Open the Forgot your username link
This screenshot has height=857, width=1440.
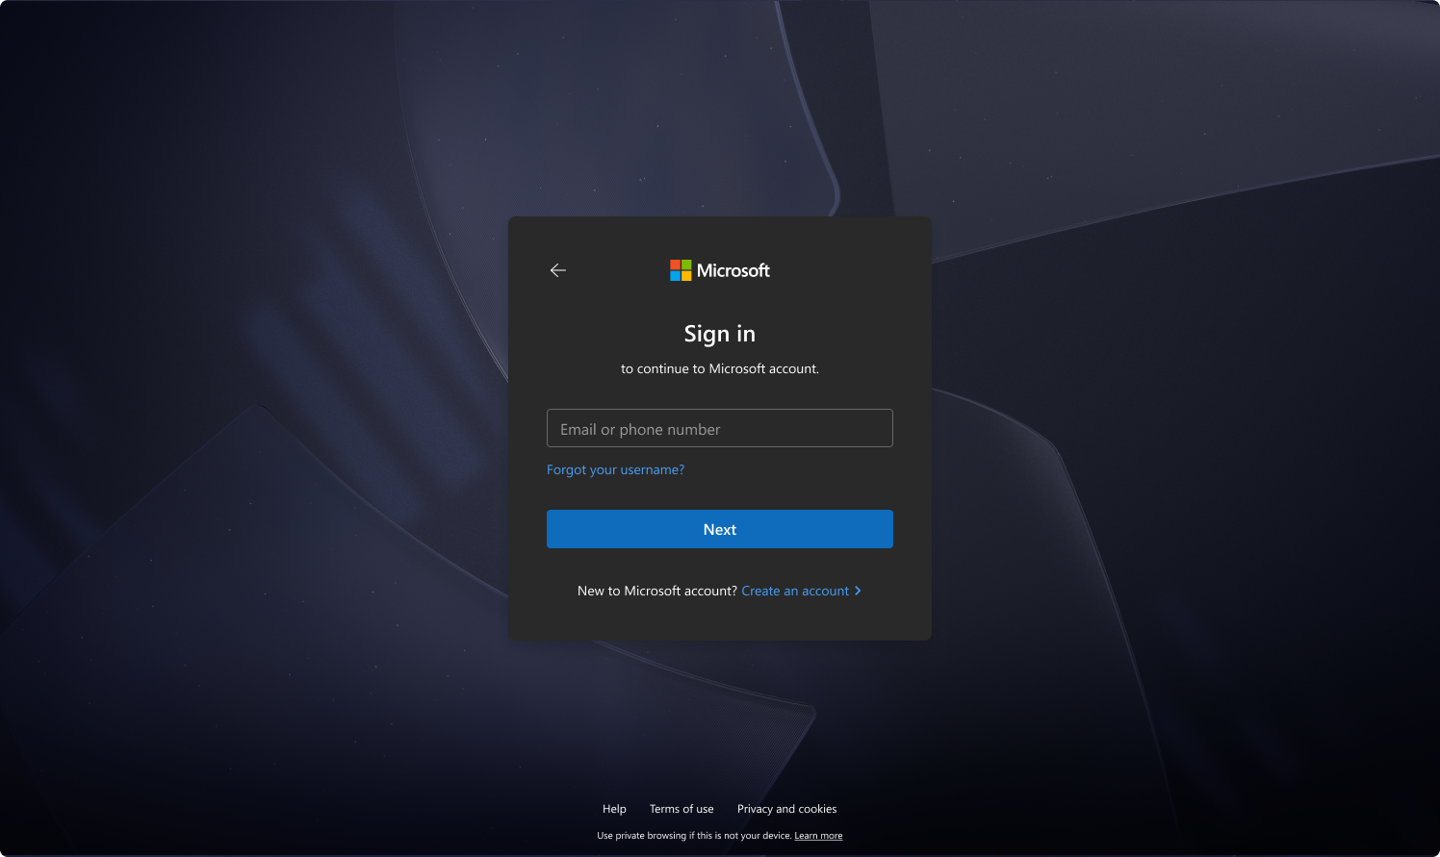coord(615,470)
